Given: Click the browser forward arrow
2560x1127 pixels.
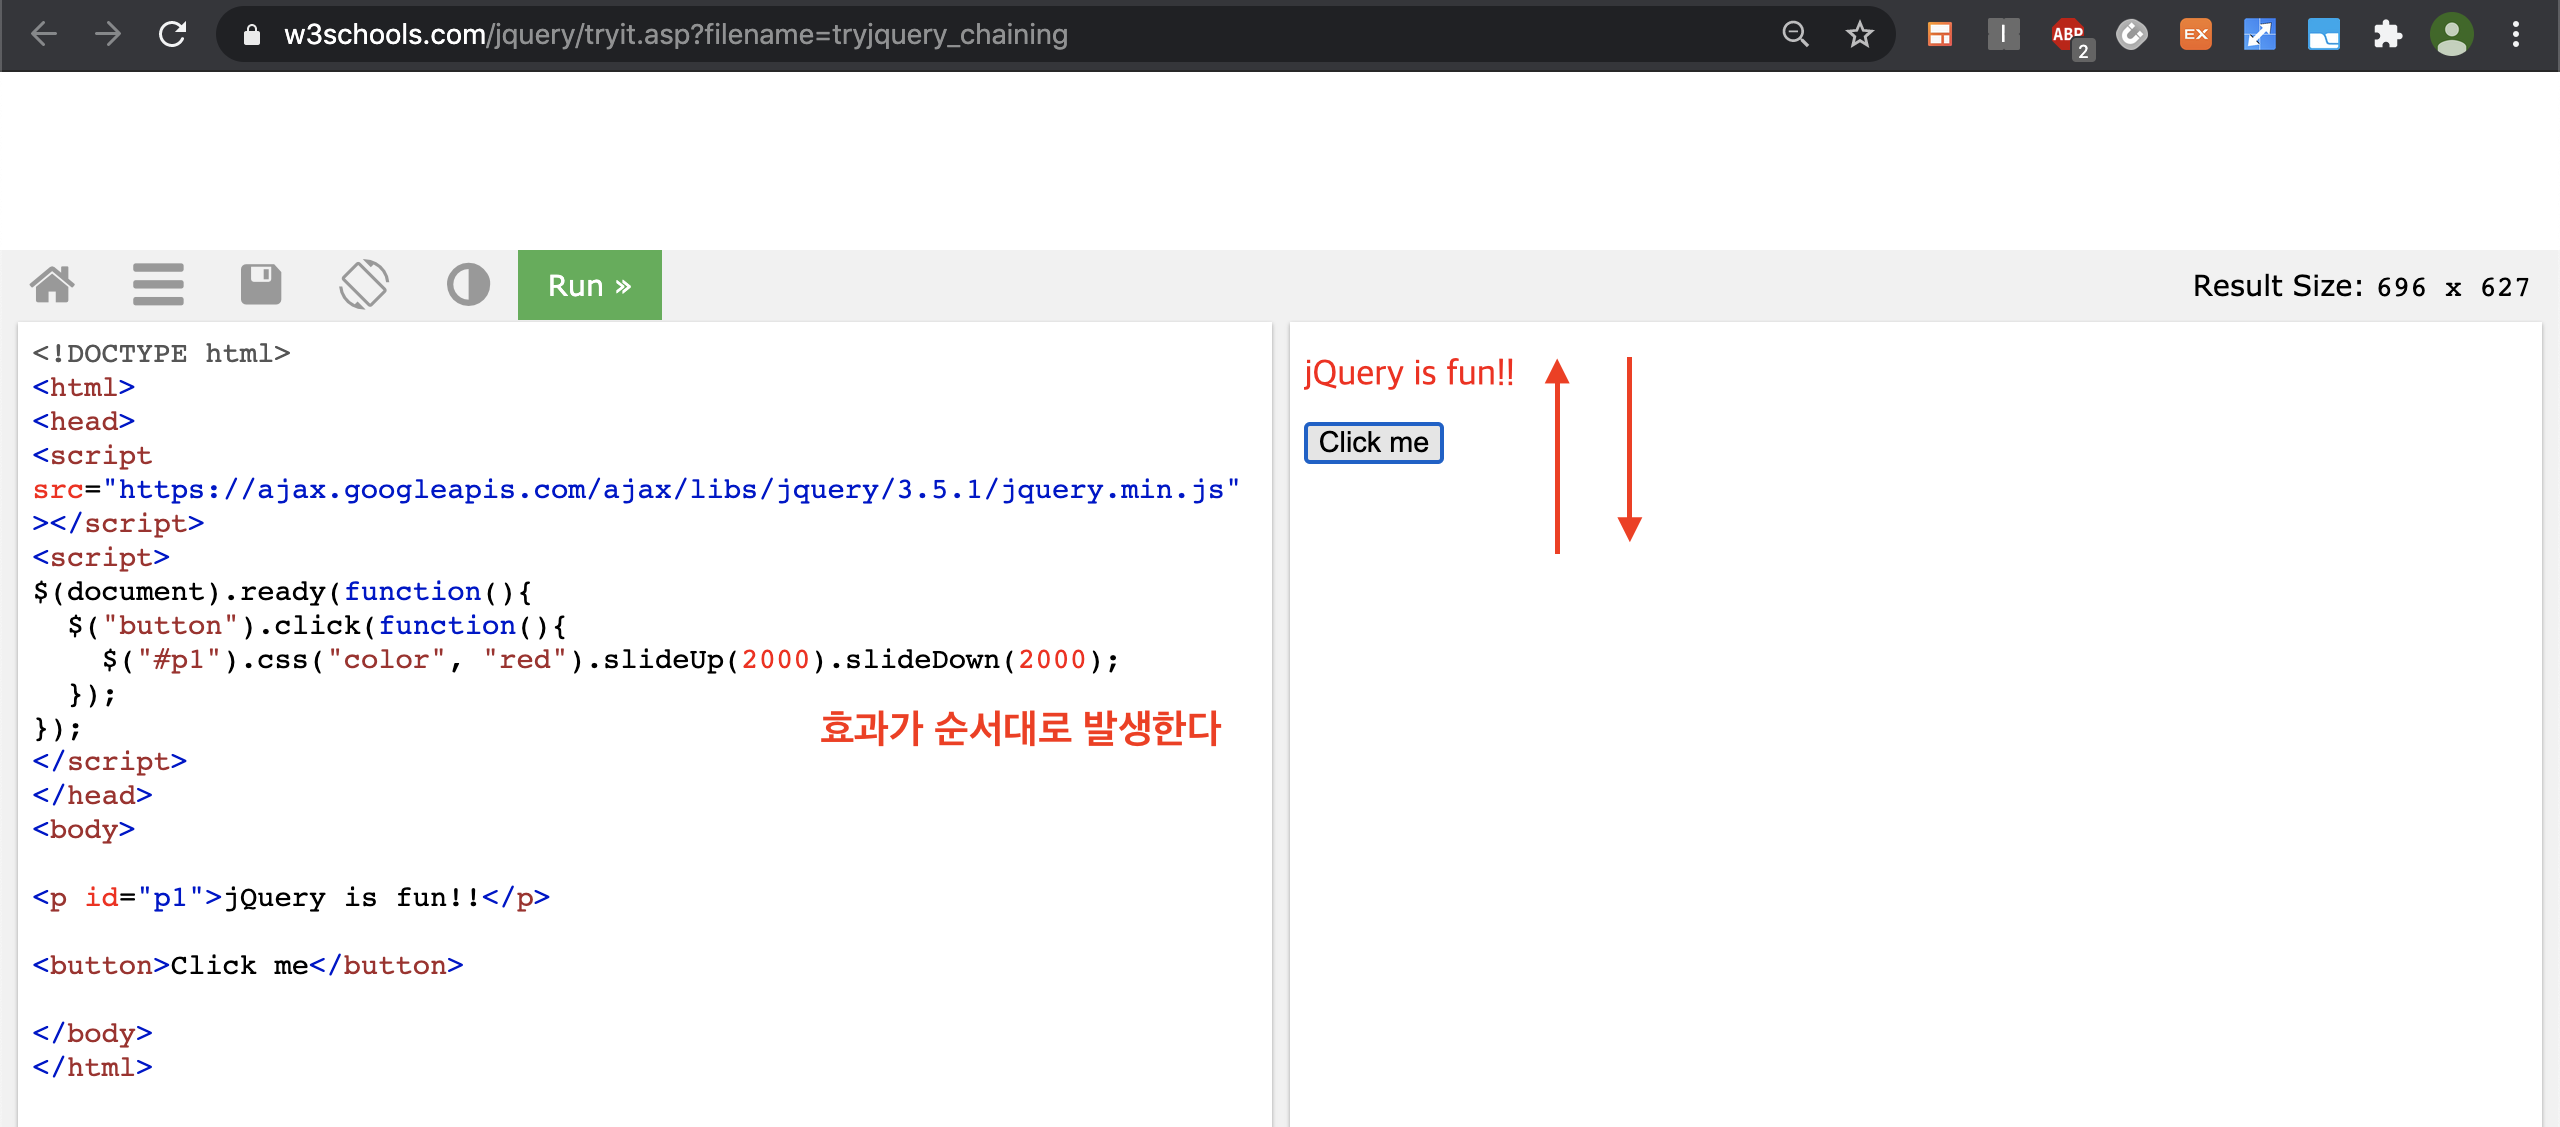Looking at the screenshot, I should click(108, 35).
